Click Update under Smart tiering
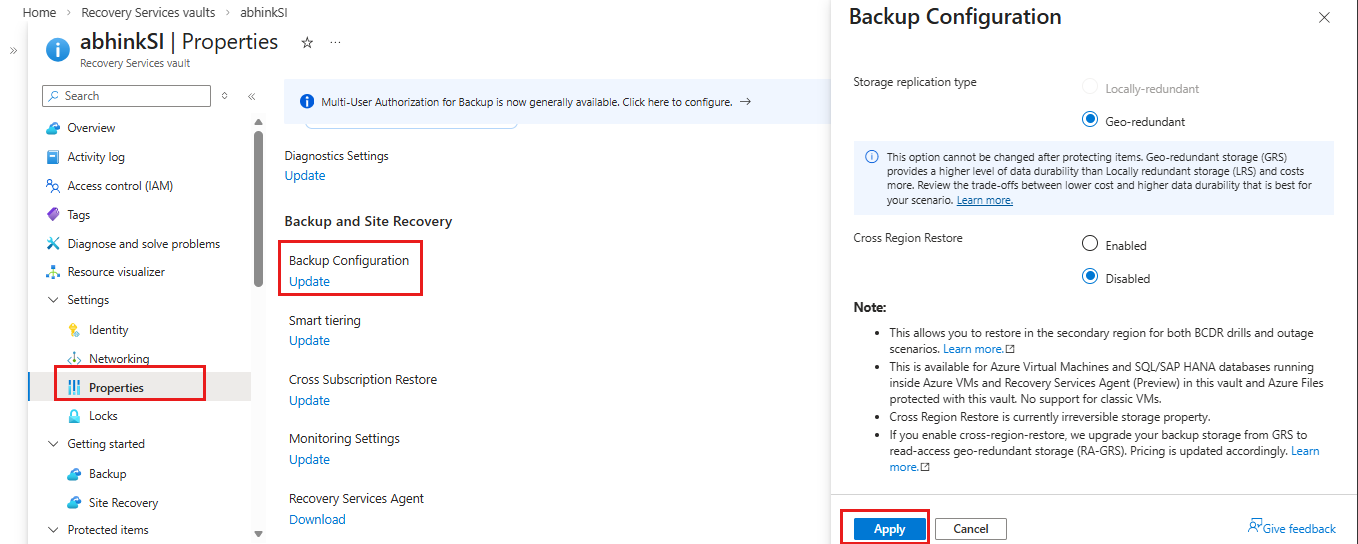Screen dimensions: 1358x544 coord(309,340)
